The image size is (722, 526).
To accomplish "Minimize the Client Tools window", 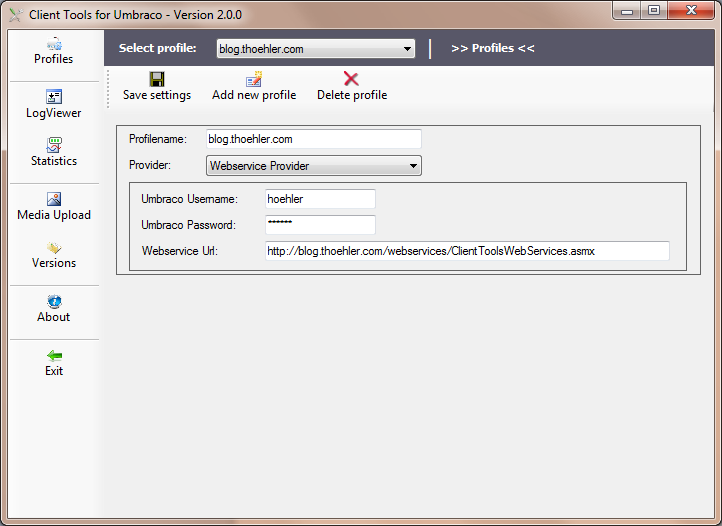I will (x=627, y=11).
